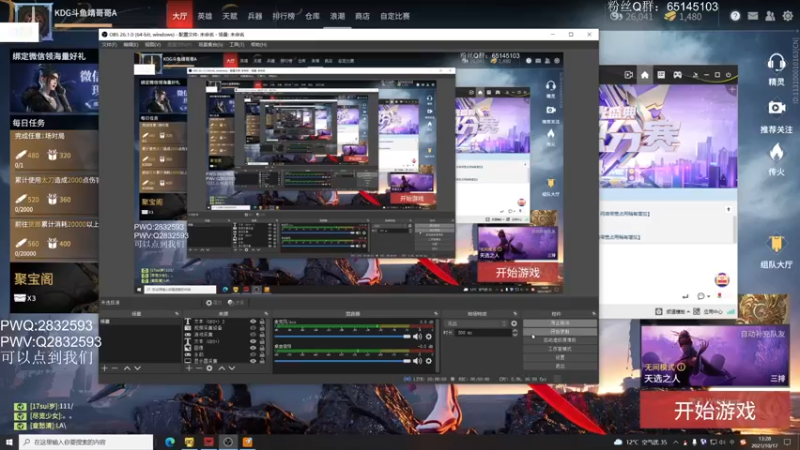Toggle lock on 文本(GDI+) 2 source
Image resolution: width=800 pixels, height=450 pixels.
point(262,321)
